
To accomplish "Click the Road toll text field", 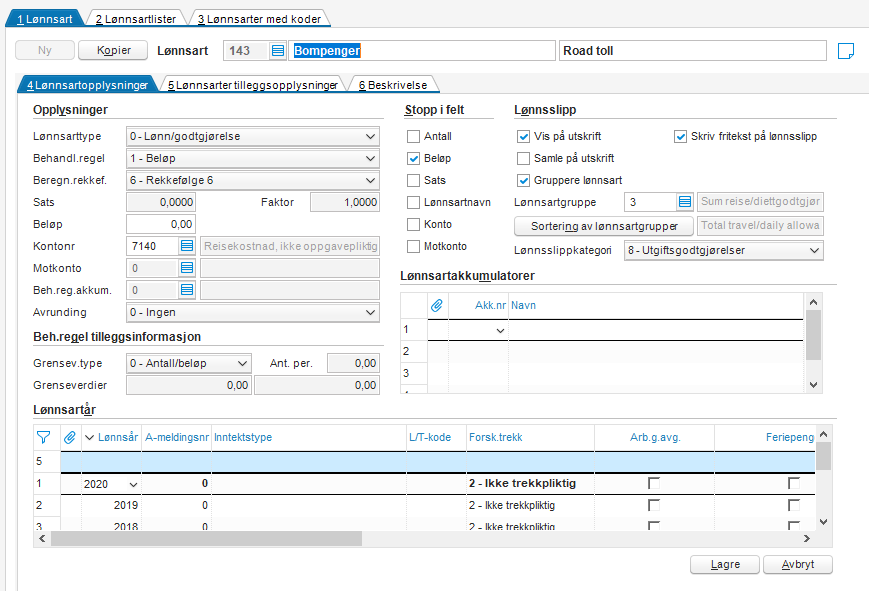I will [693, 50].
